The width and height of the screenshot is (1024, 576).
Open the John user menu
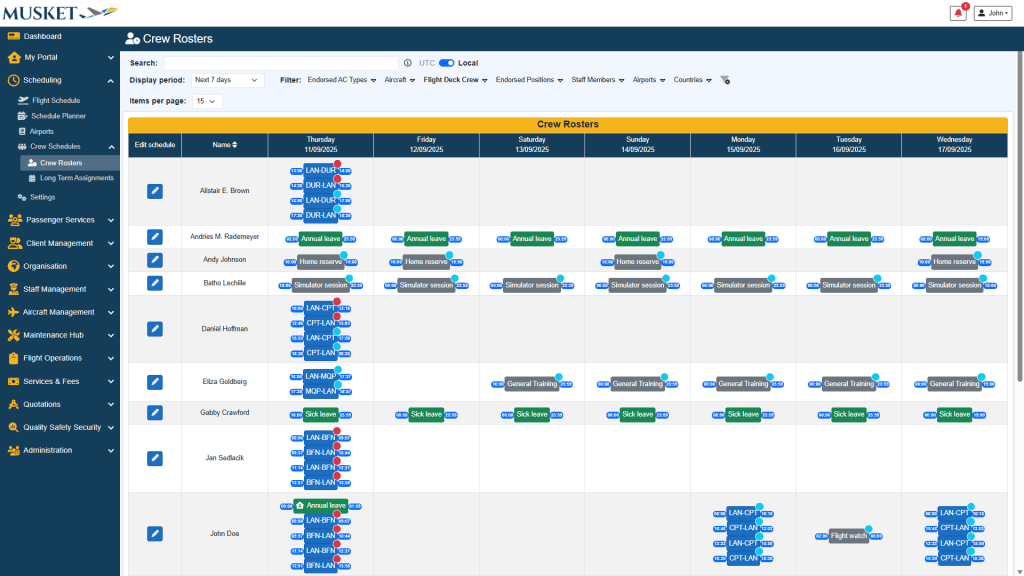993,13
